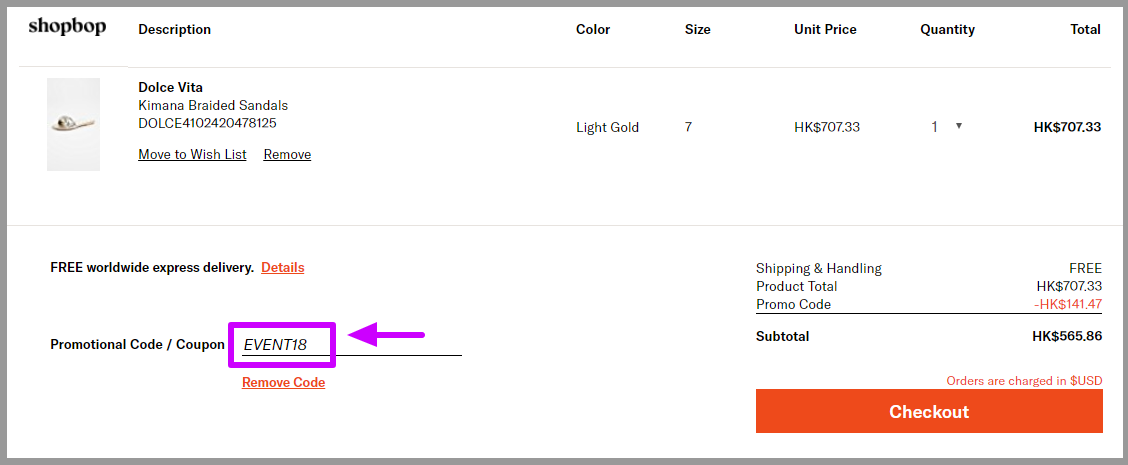Click the quantity value 1

pyautogui.click(x=934, y=127)
